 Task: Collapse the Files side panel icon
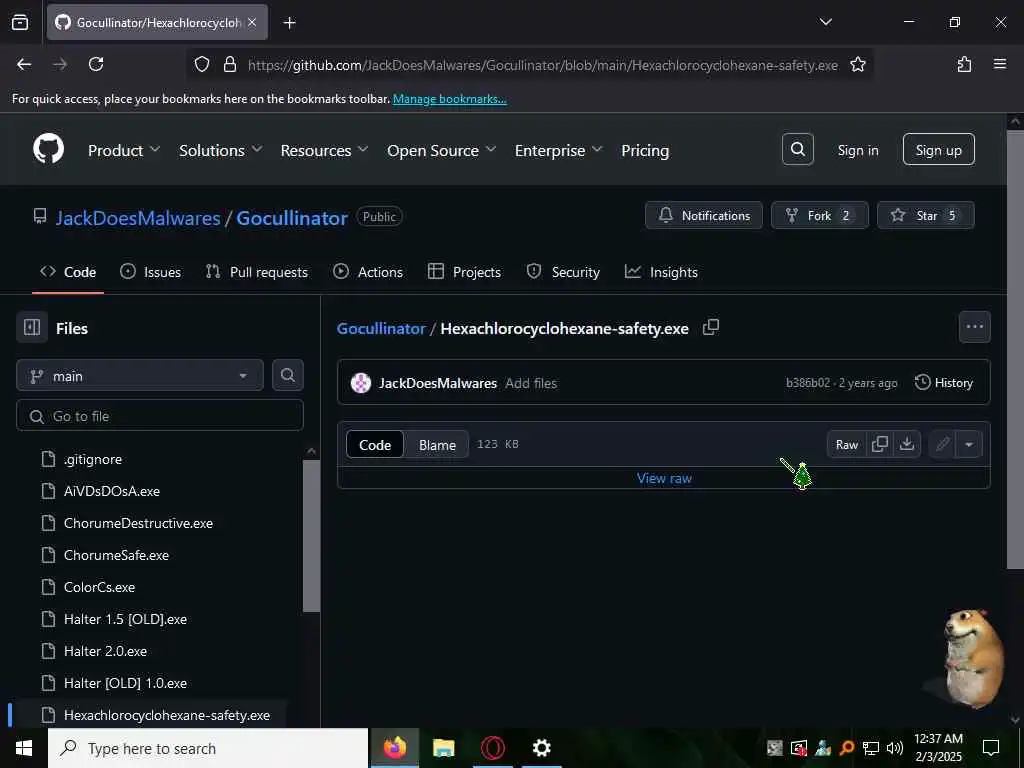(x=32, y=328)
